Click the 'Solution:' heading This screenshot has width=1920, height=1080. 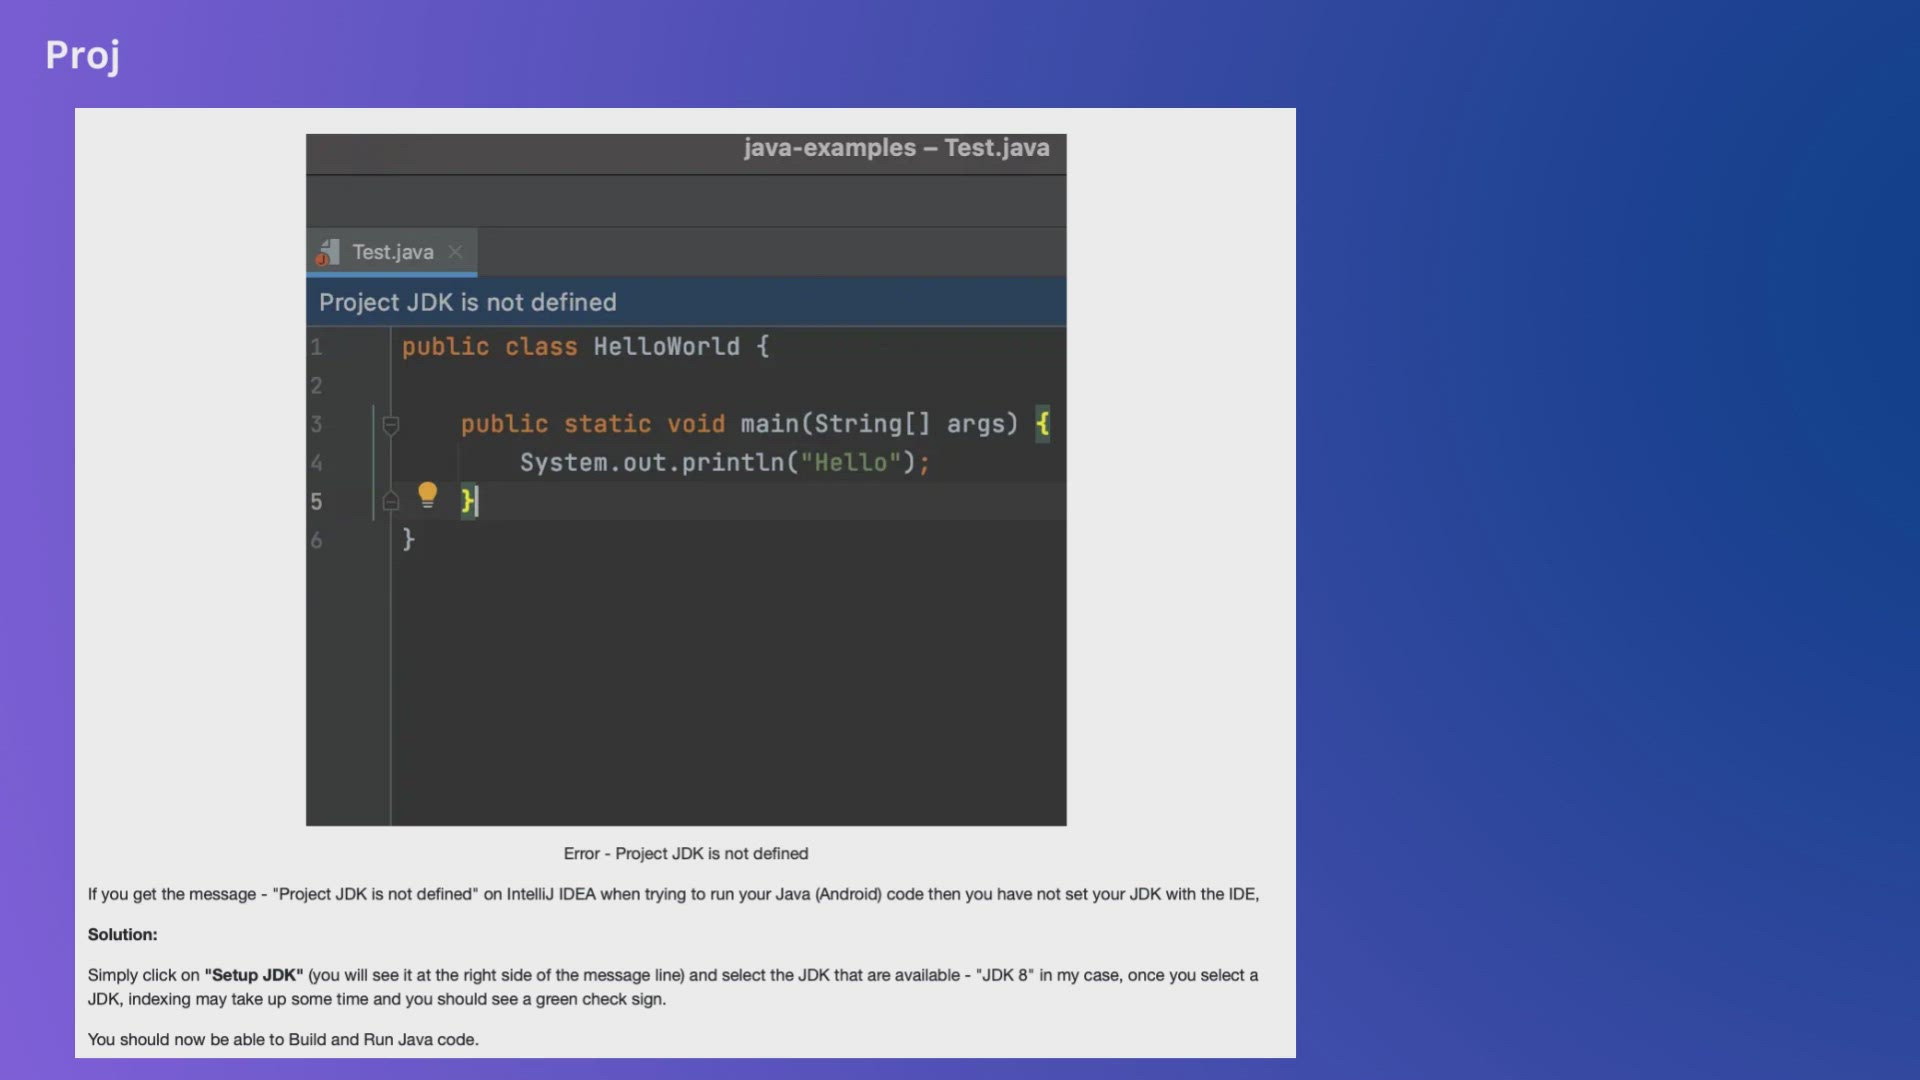tap(122, 935)
